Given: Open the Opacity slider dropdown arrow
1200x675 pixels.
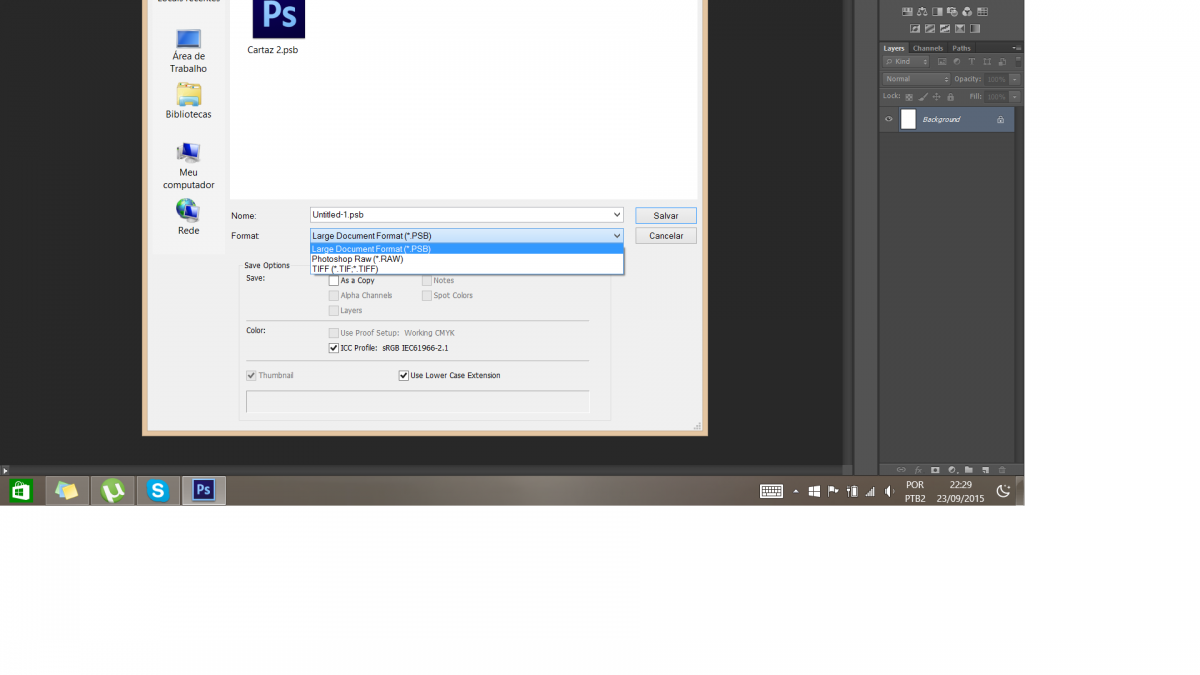Looking at the screenshot, I should coord(1014,79).
